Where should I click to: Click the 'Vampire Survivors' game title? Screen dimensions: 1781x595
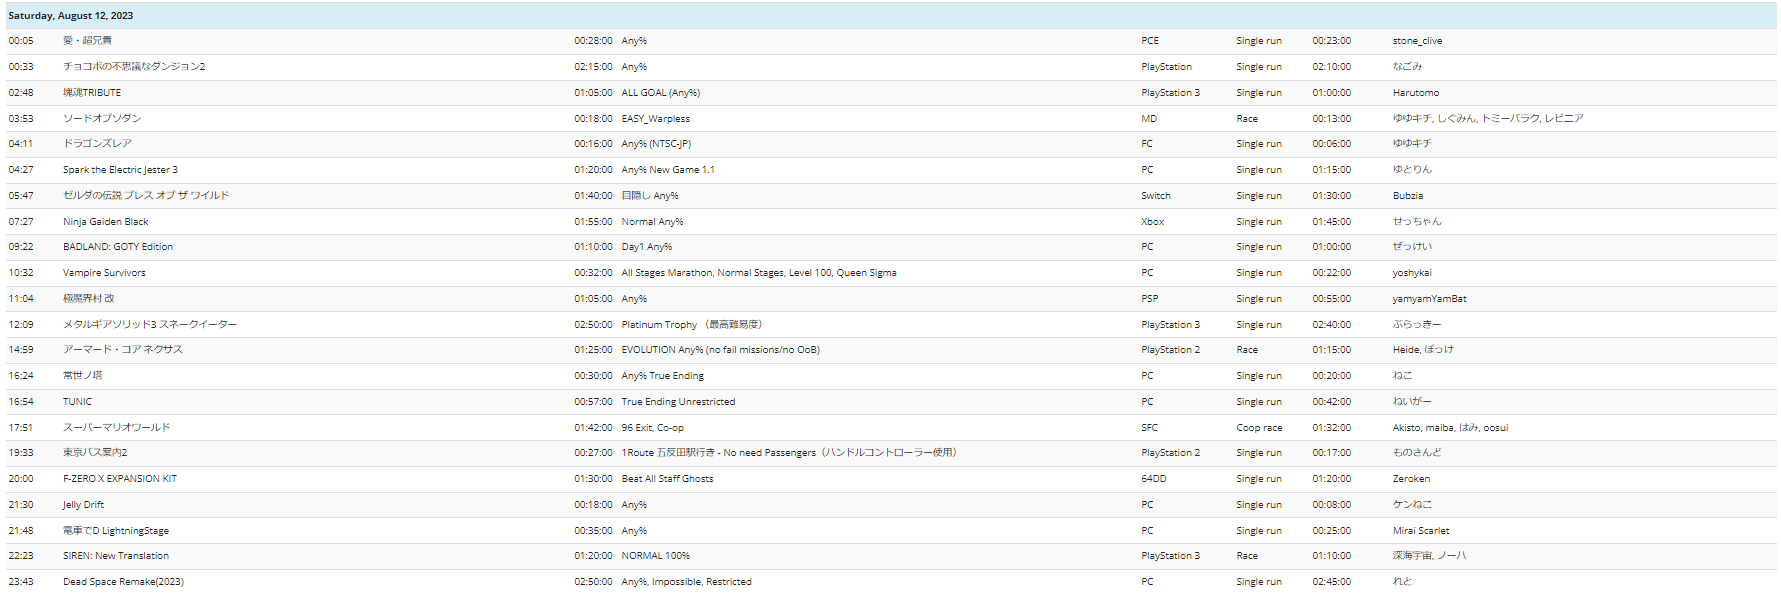(x=104, y=273)
